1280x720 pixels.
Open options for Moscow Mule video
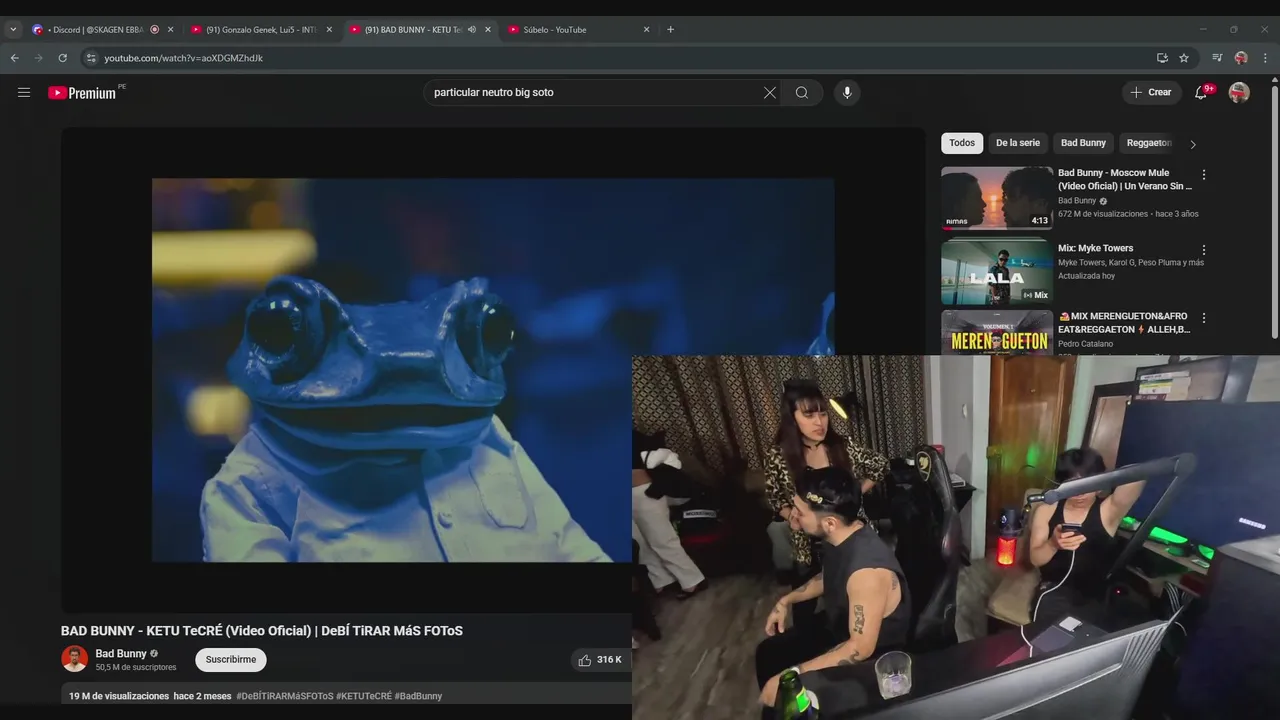click(1204, 174)
